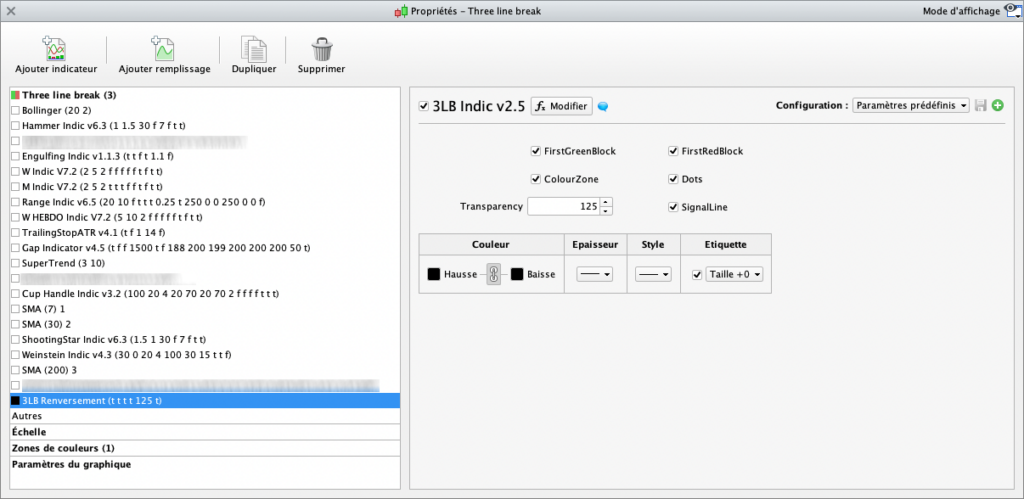Select W HEBDO Indic V7.2 row

[x=204, y=217]
